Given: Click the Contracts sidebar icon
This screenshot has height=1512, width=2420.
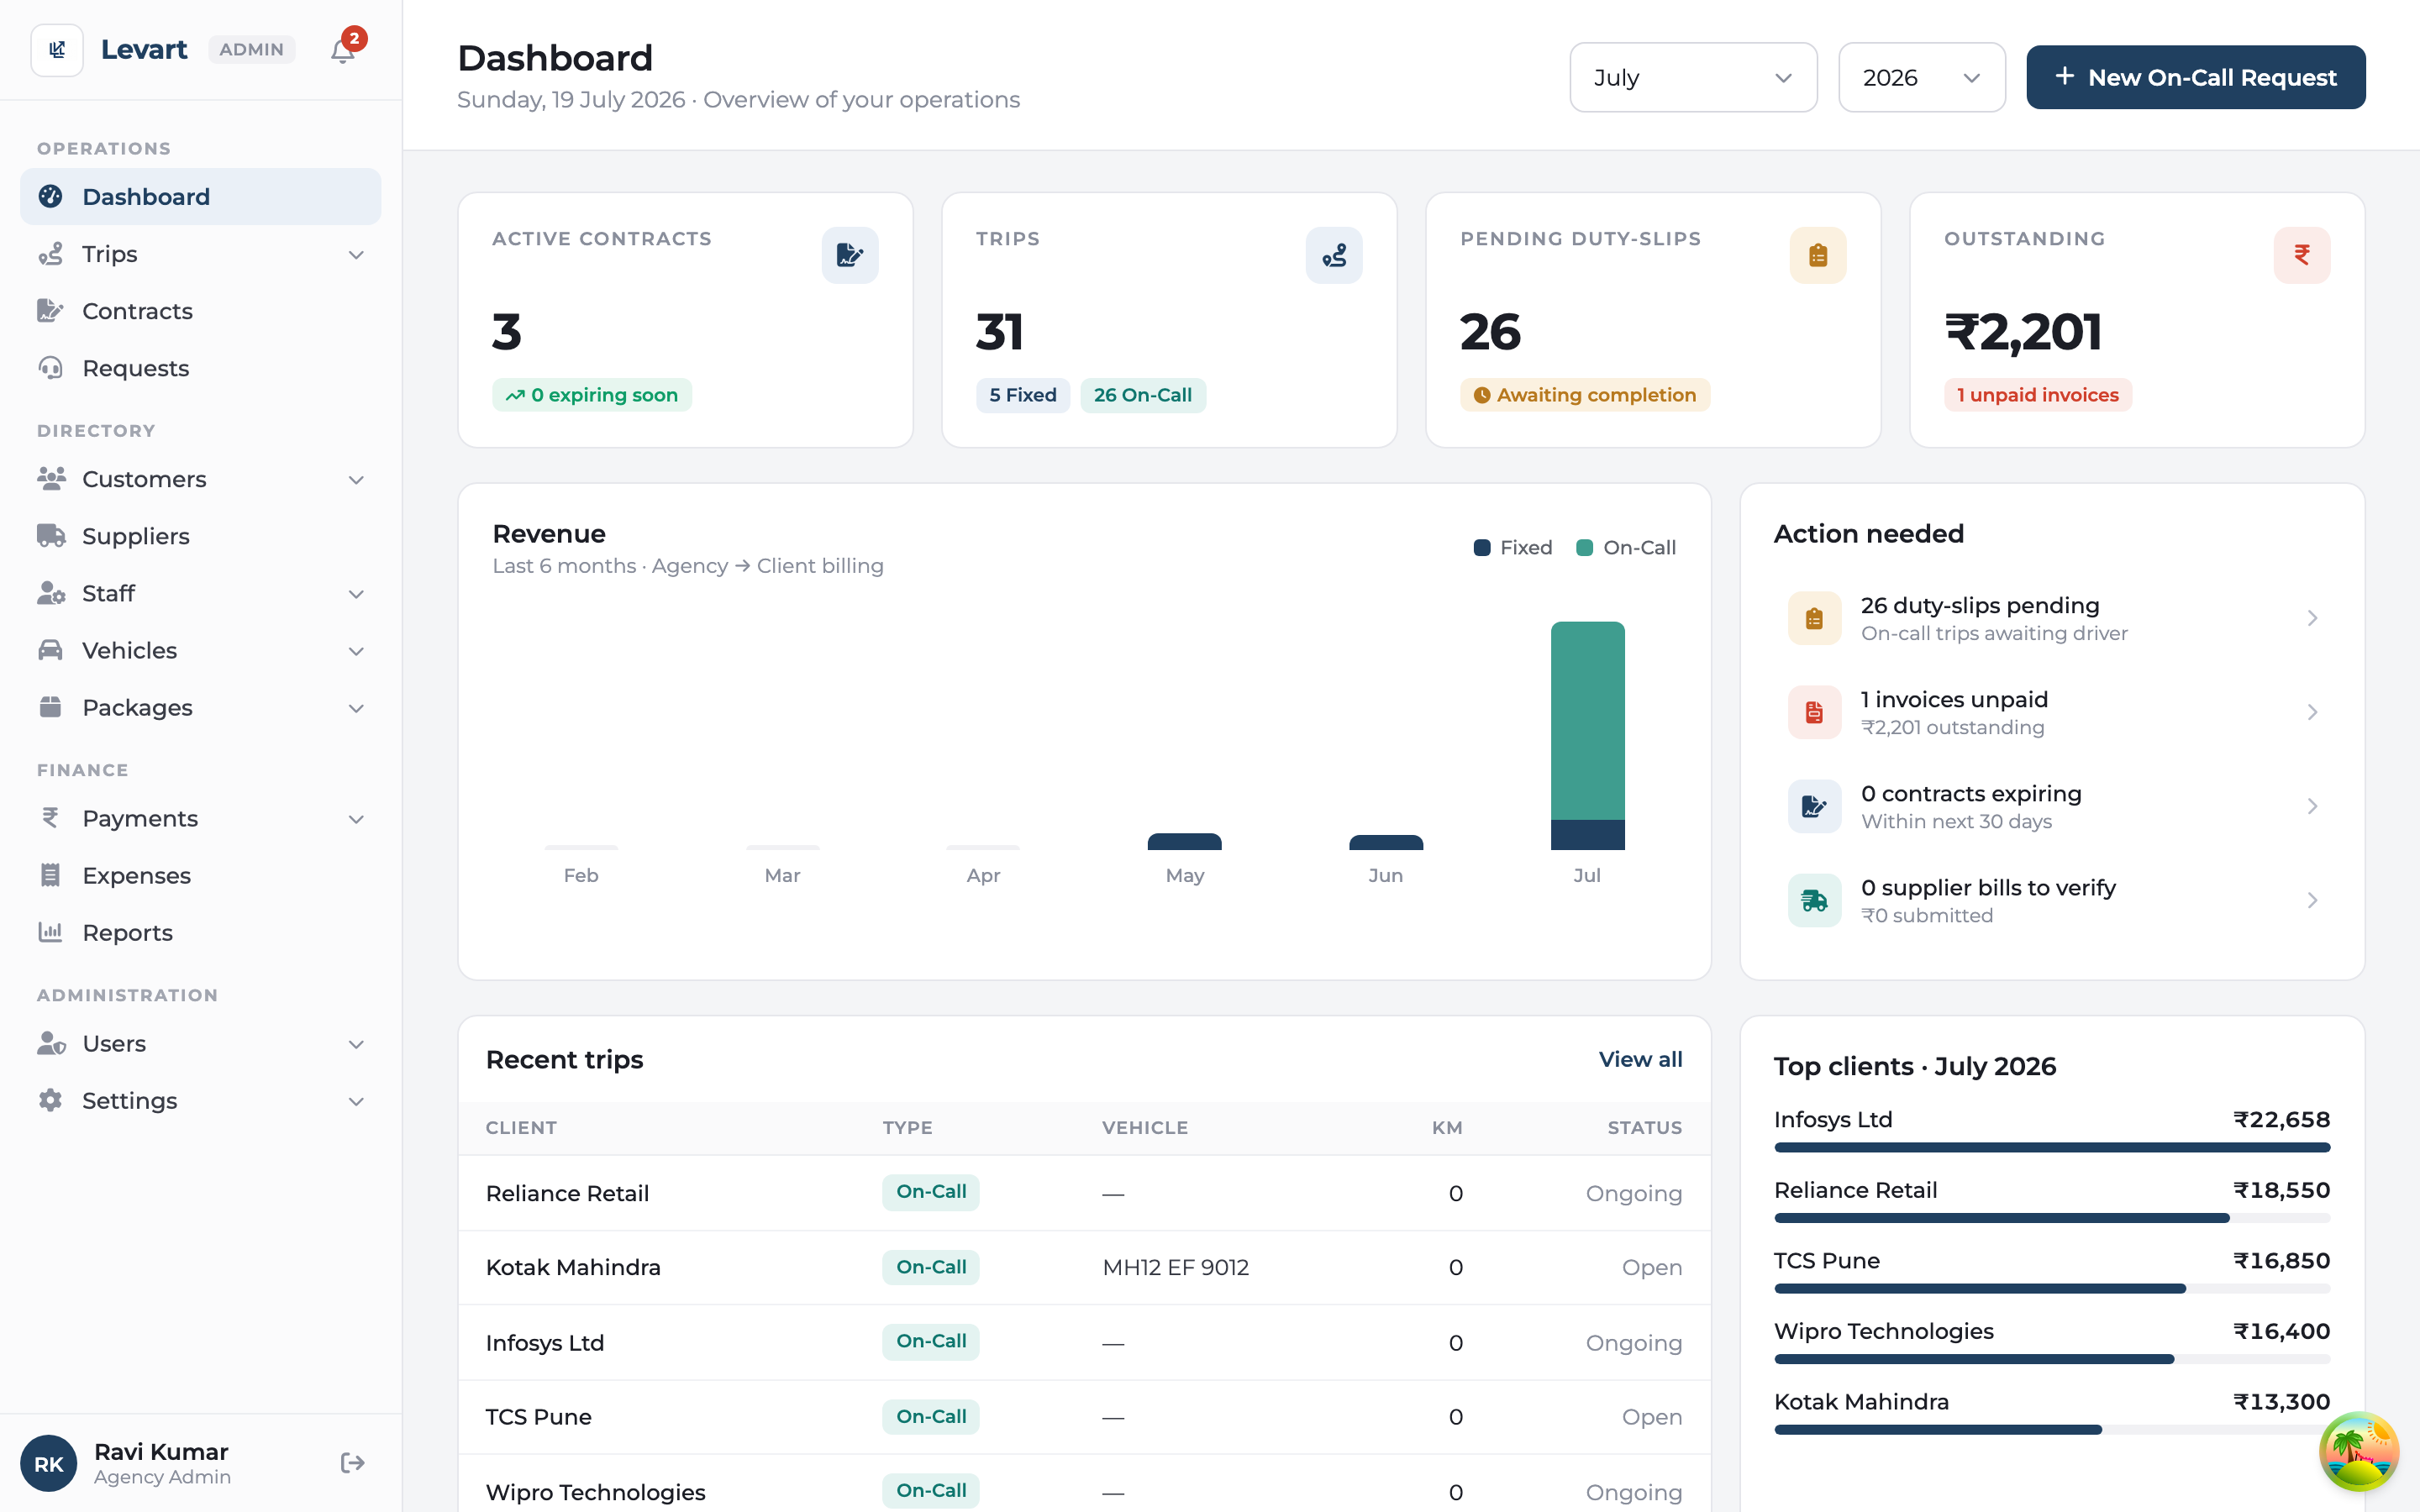Looking at the screenshot, I should pyautogui.click(x=50, y=311).
